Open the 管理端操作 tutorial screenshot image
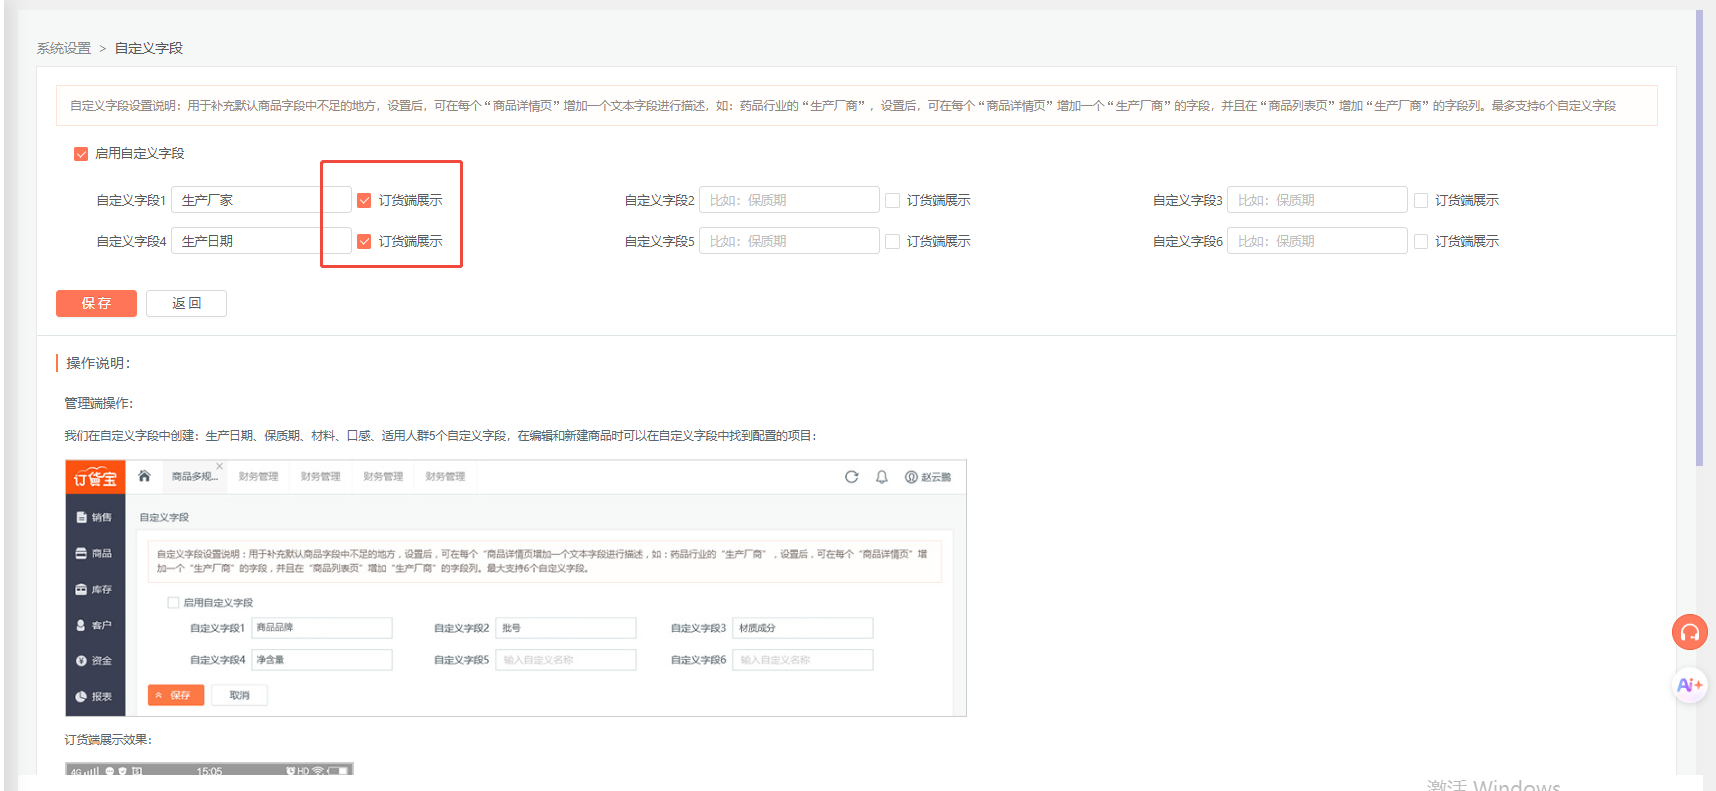 click(516, 588)
